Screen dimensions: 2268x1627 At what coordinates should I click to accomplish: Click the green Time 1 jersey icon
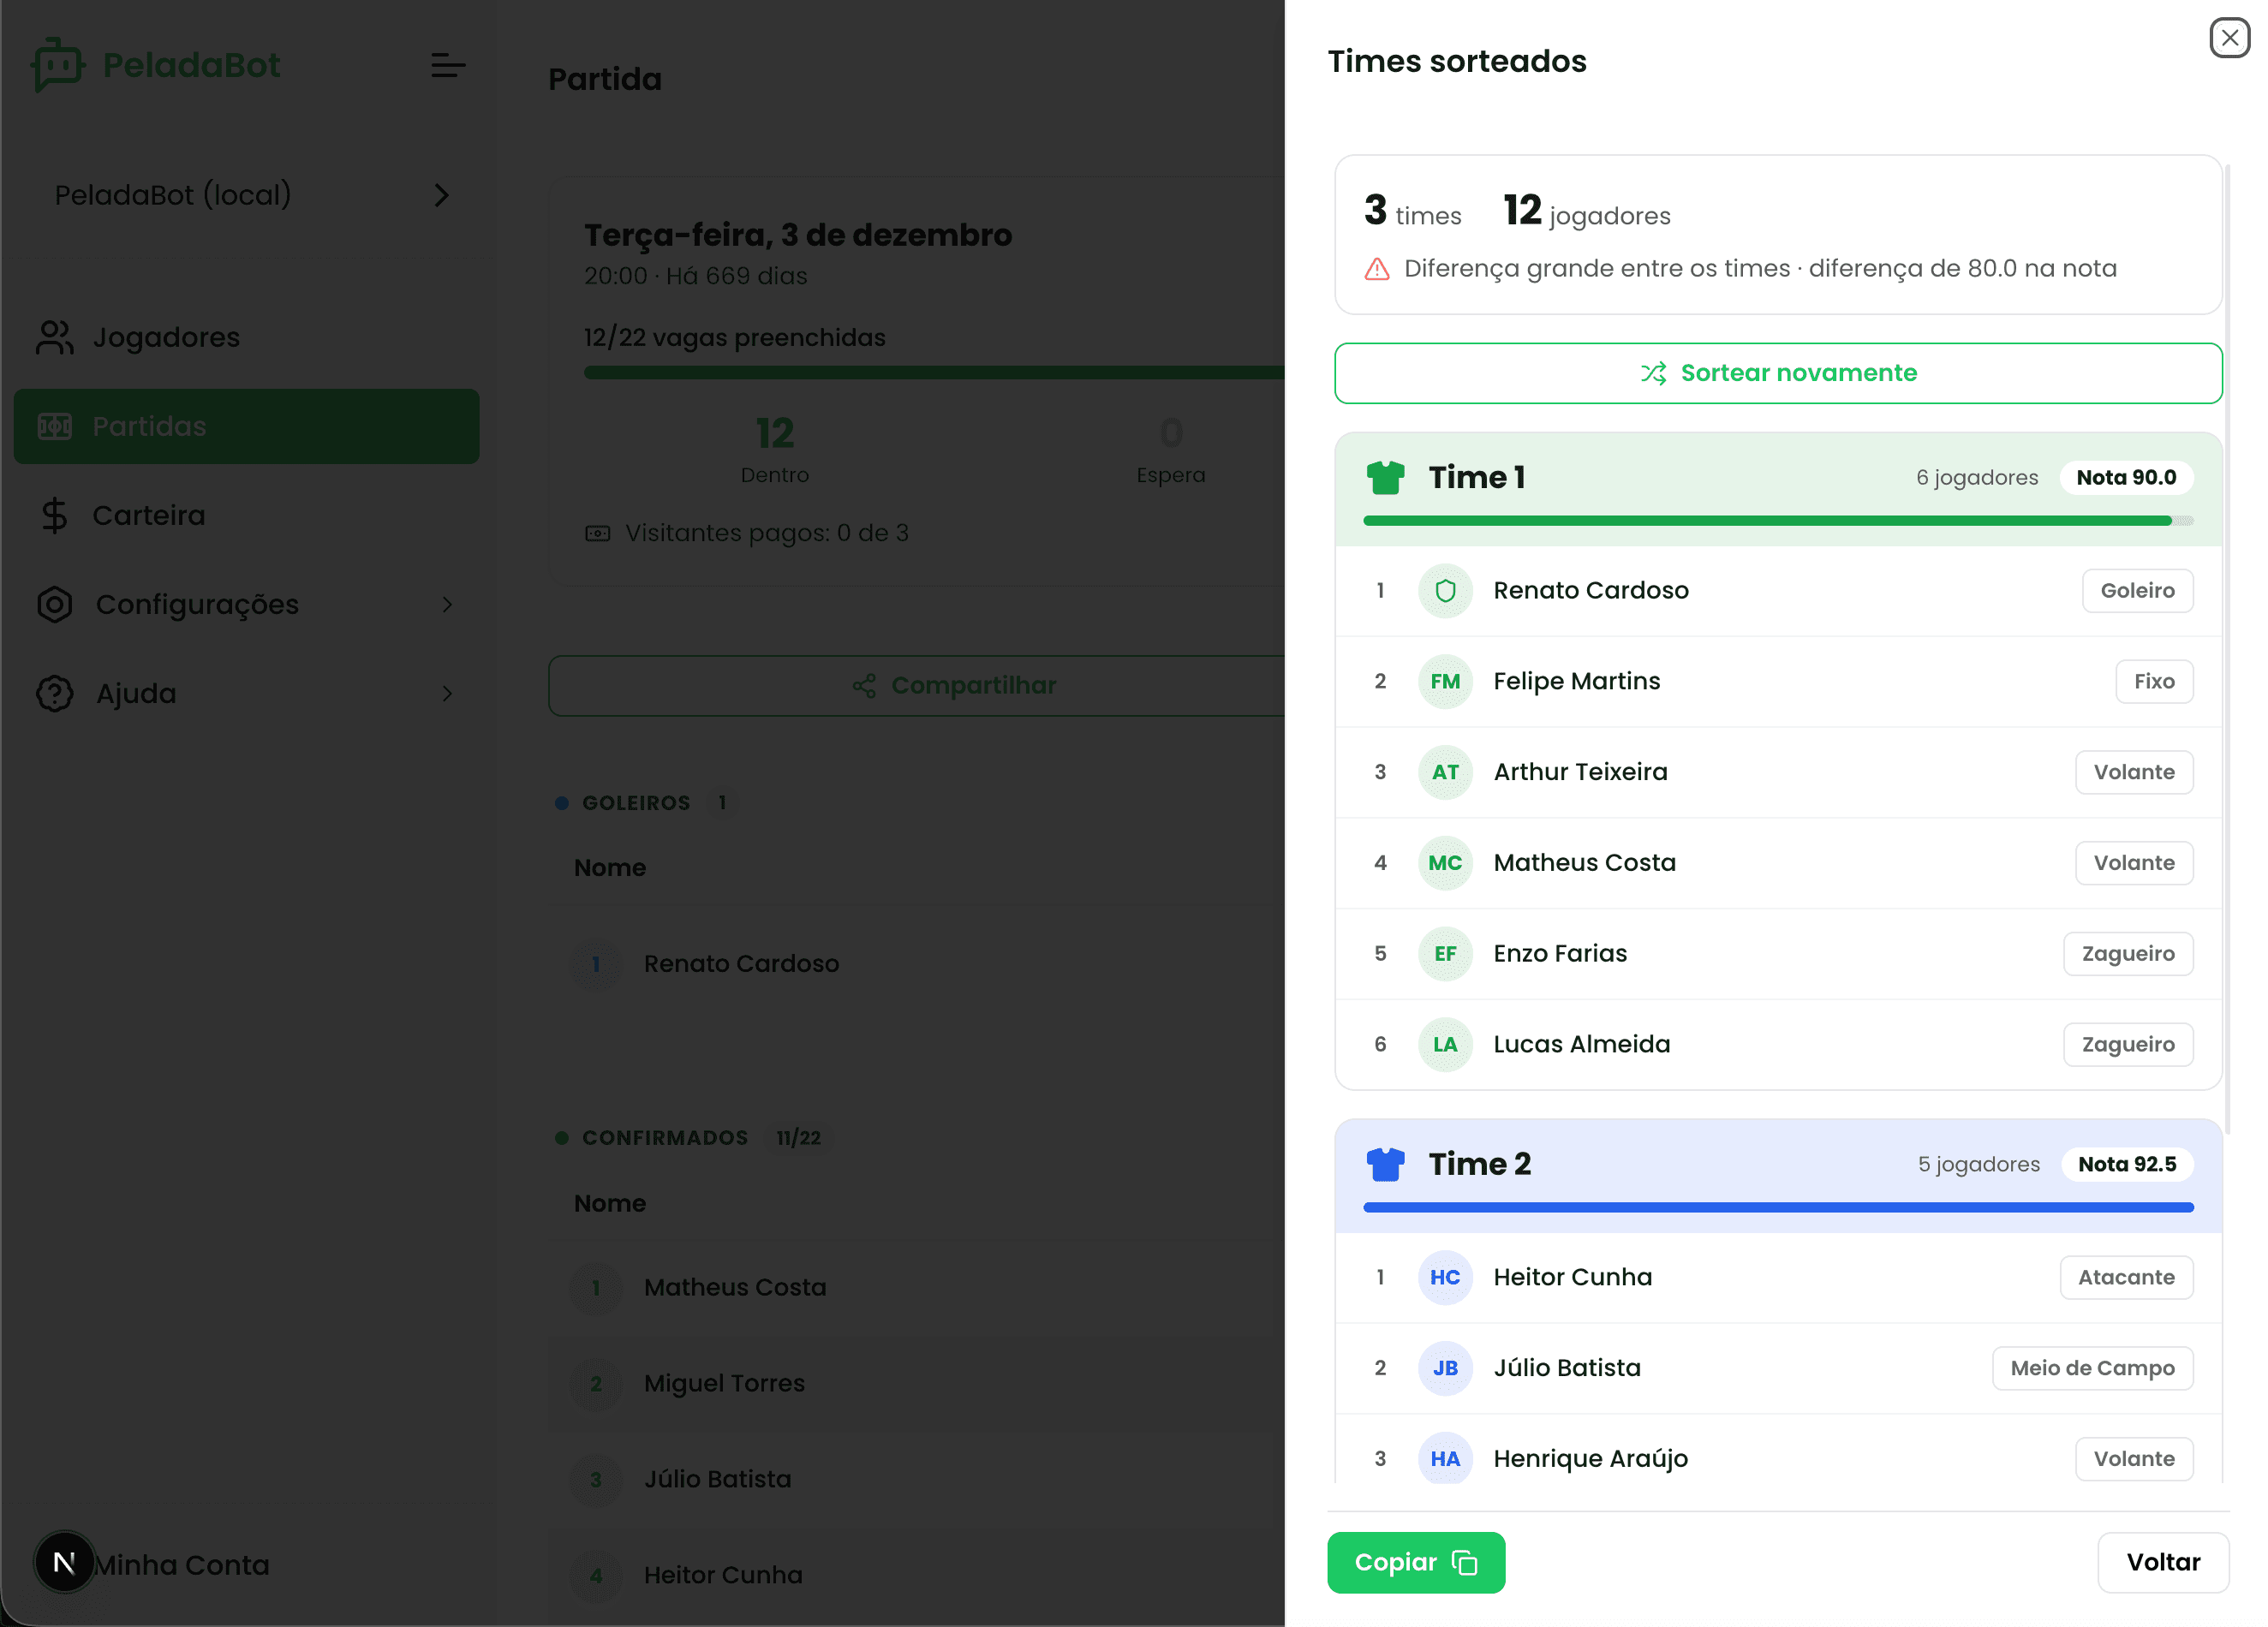[1385, 477]
